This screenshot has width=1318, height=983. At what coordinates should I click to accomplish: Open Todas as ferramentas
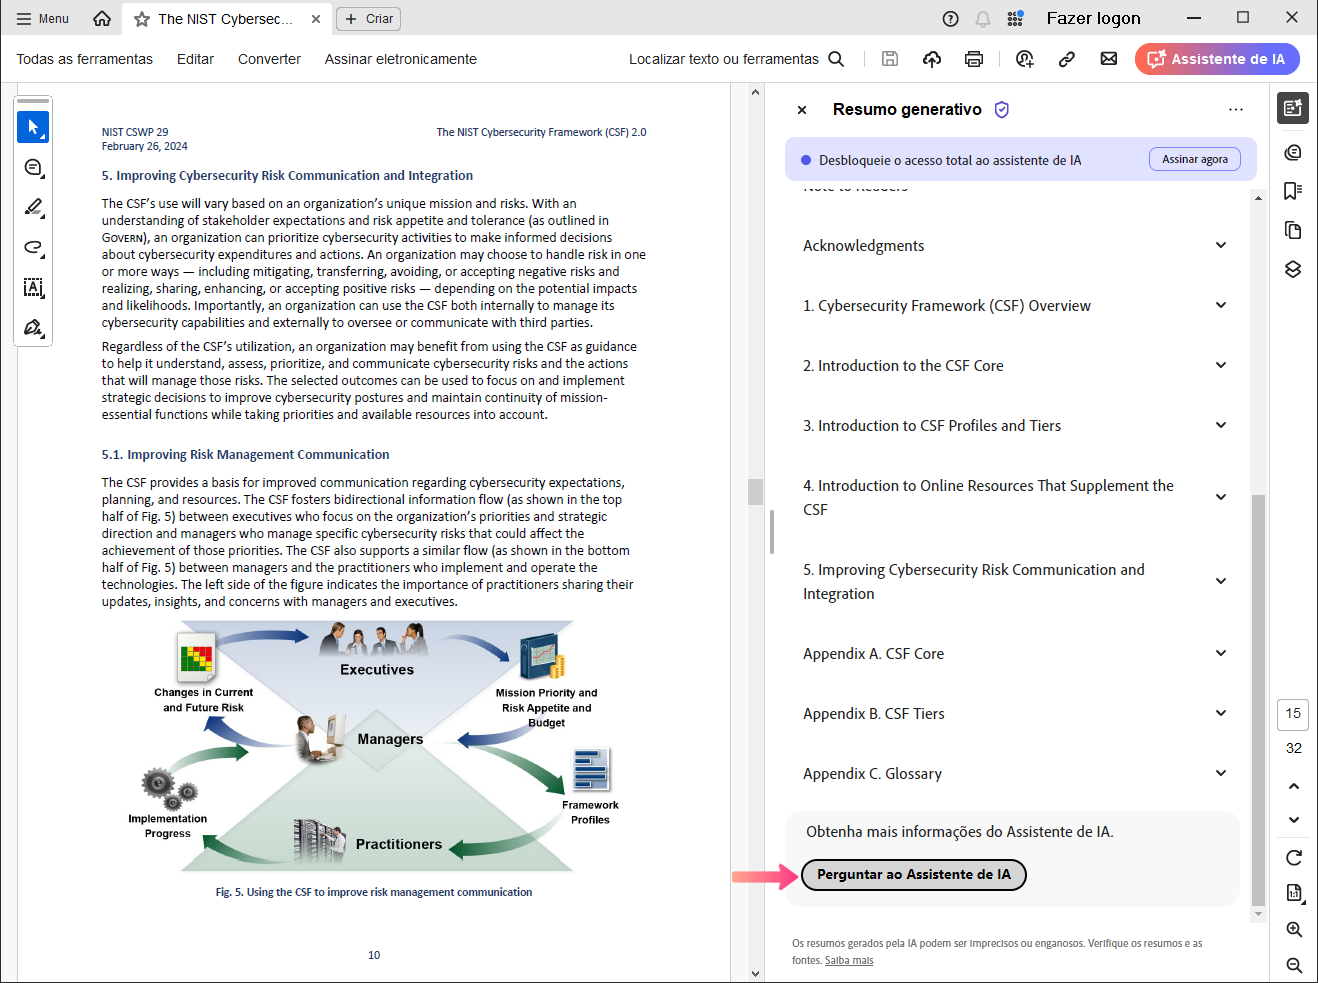tap(85, 59)
